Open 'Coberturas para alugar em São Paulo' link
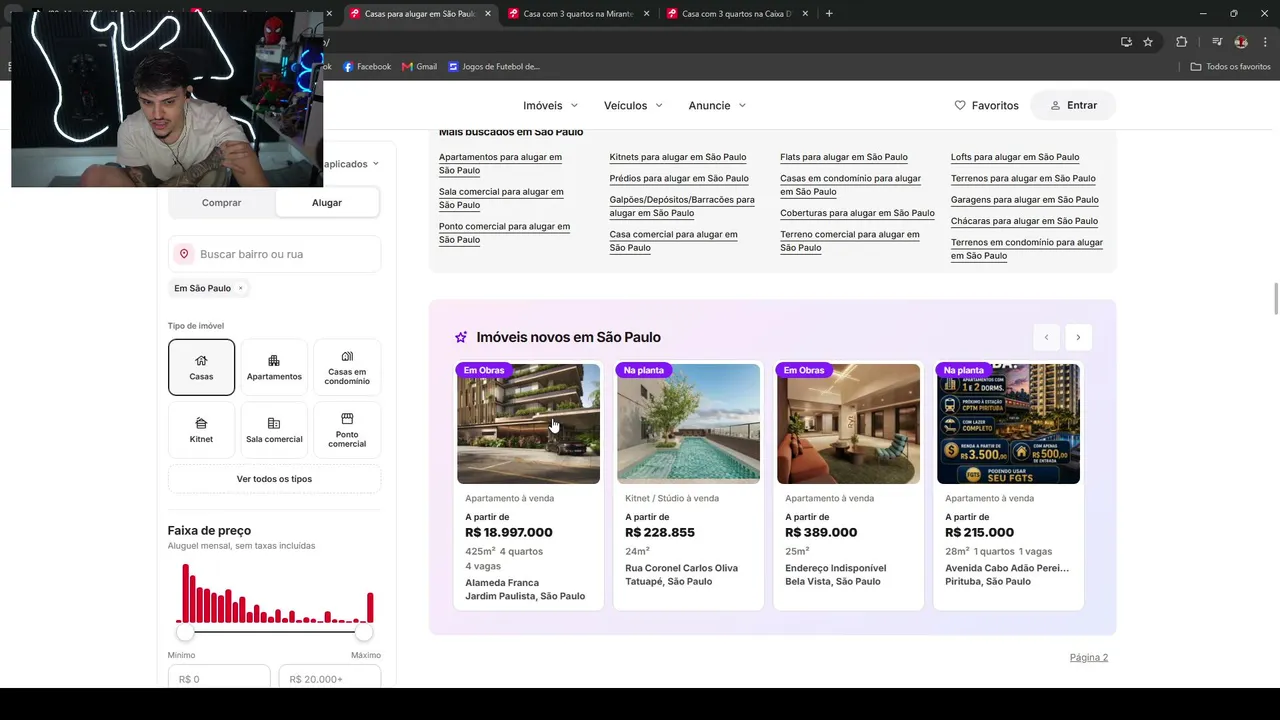The width and height of the screenshot is (1280, 720). [857, 213]
